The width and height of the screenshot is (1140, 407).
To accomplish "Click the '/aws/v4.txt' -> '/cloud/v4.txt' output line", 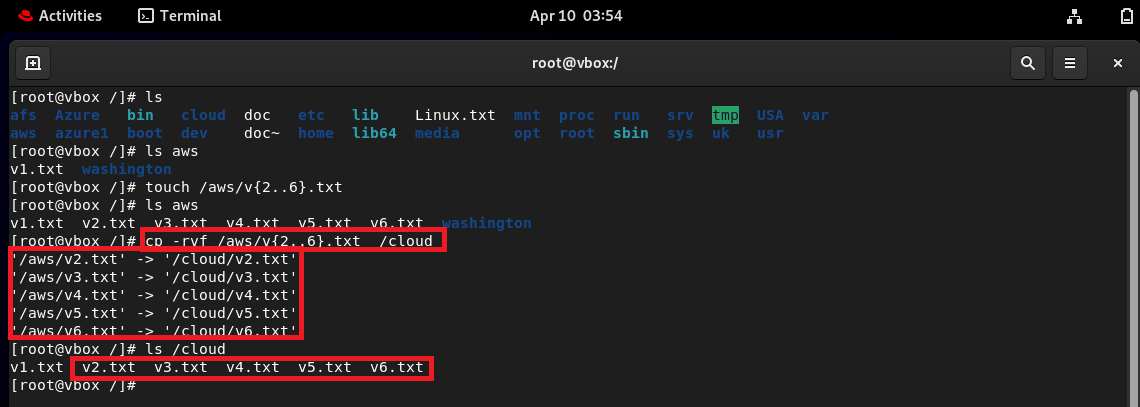I will [154, 295].
